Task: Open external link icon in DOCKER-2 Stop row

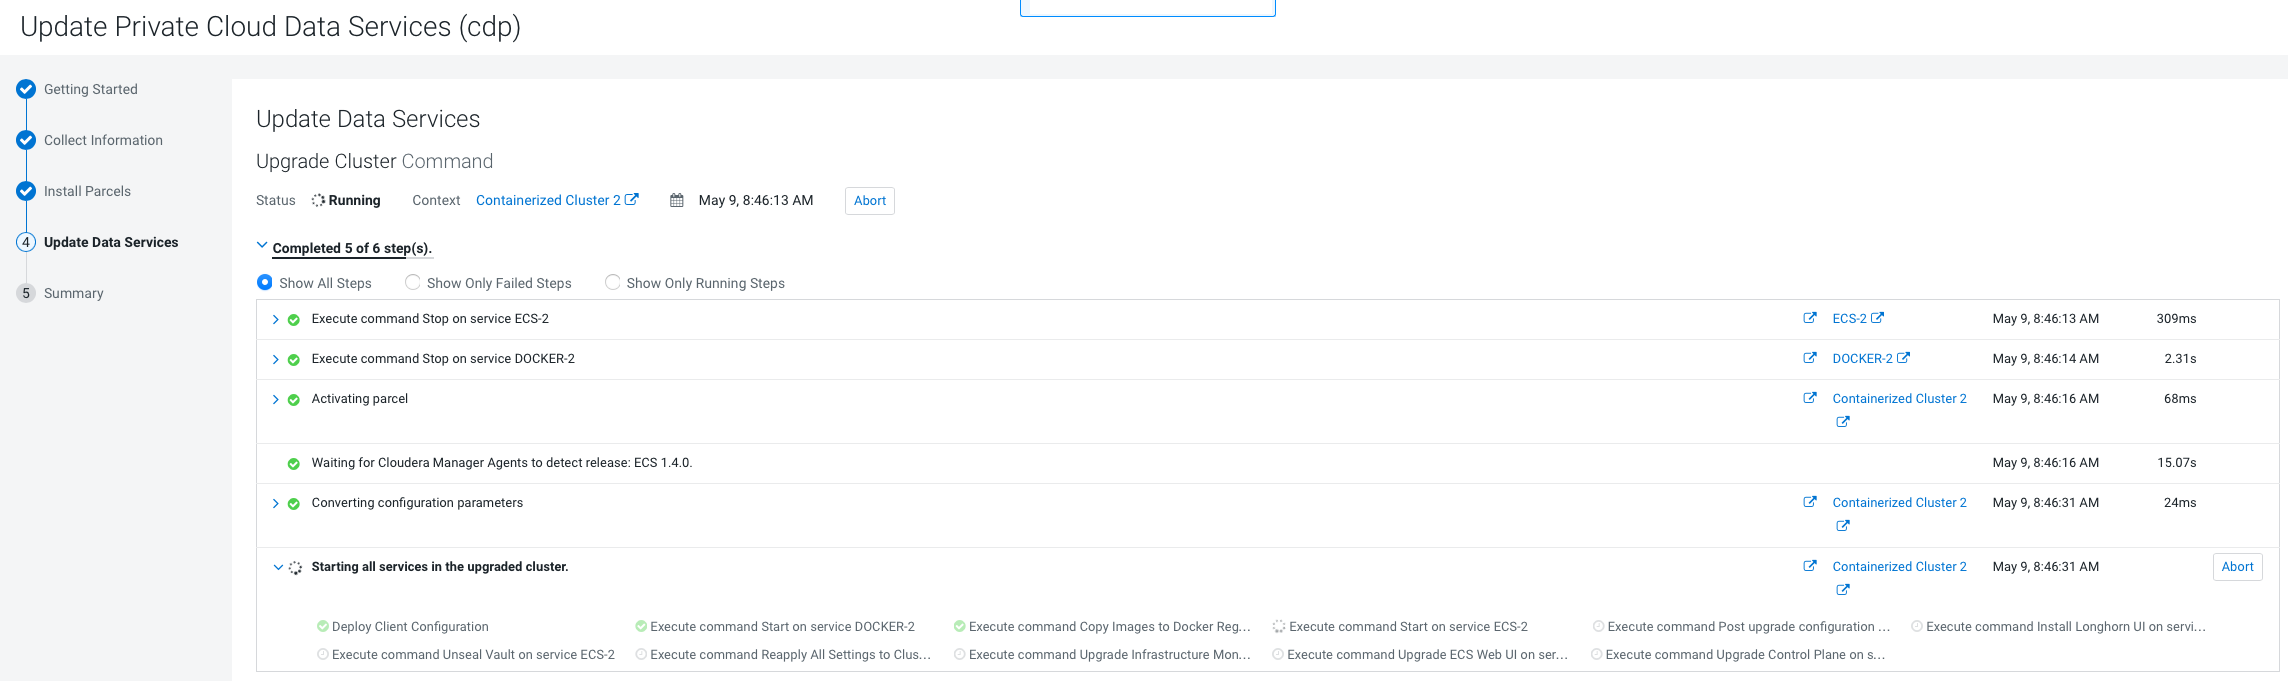Action: [x=1809, y=358]
